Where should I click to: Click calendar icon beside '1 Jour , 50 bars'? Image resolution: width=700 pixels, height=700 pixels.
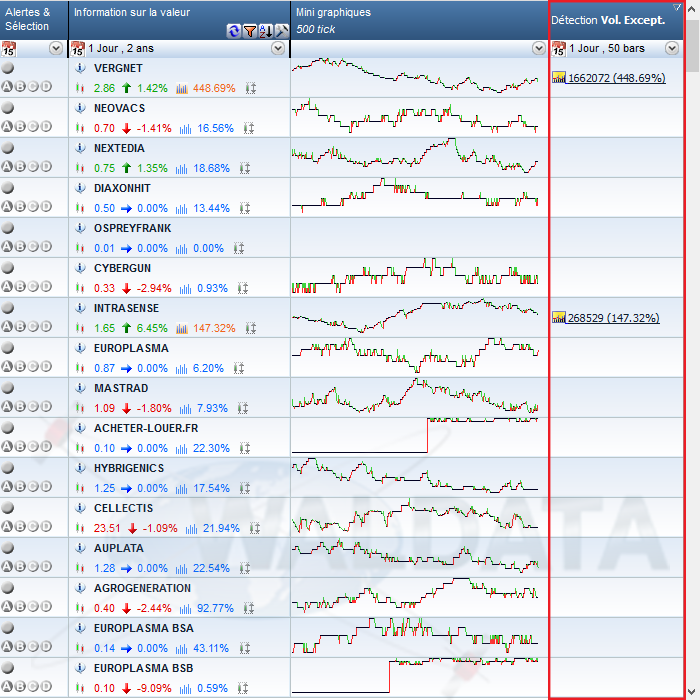[558, 48]
